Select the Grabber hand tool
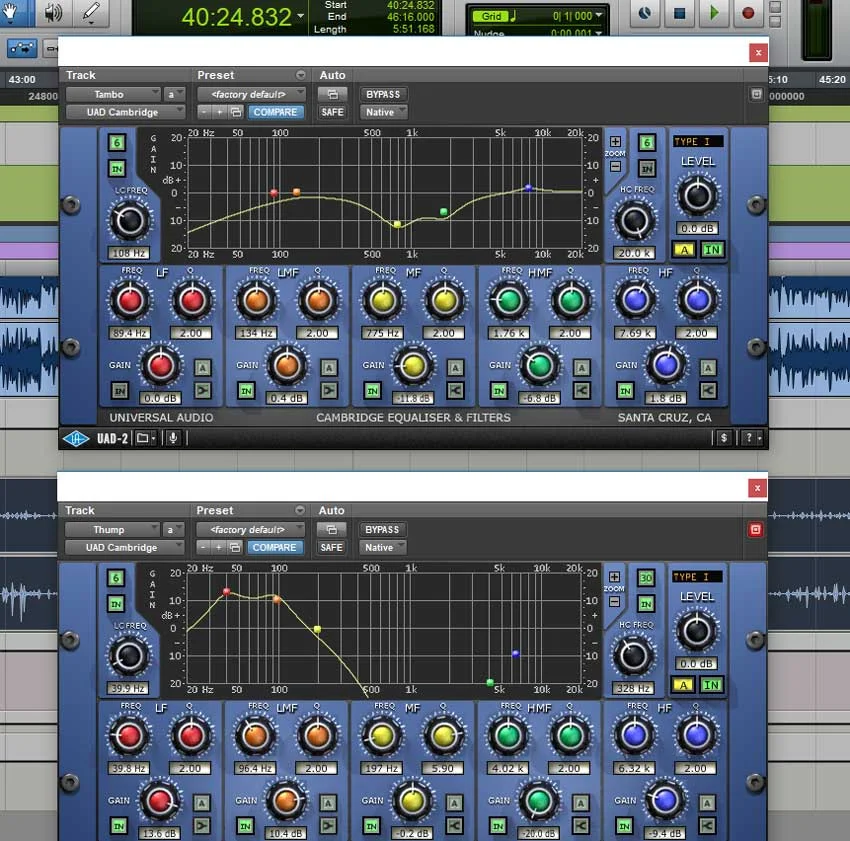This screenshot has height=841, width=850. [13, 12]
